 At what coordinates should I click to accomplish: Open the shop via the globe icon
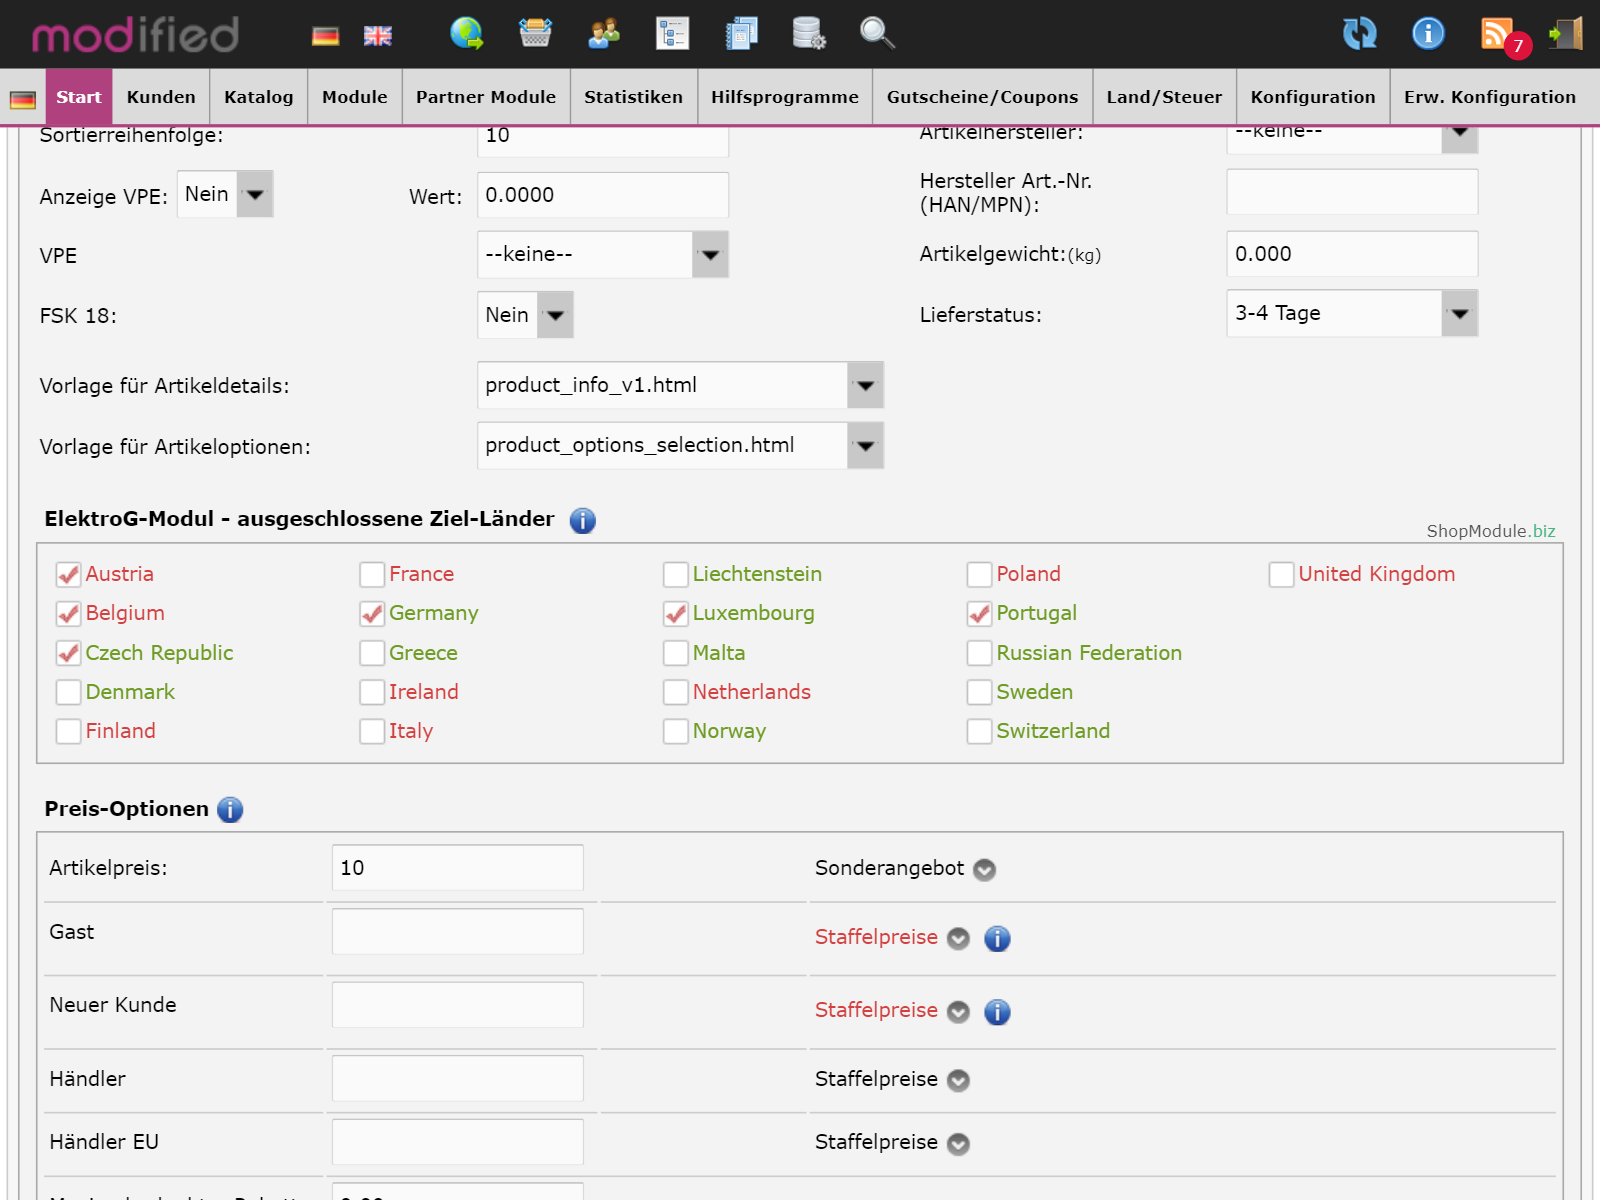(466, 34)
